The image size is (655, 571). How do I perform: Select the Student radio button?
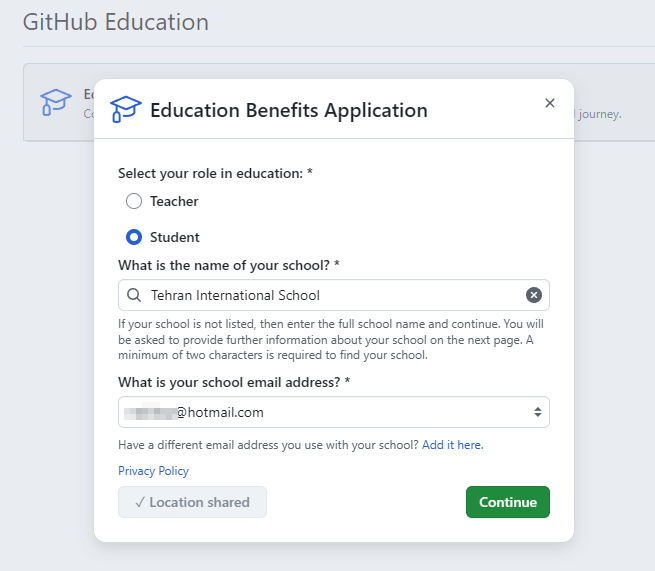click(134, 237)
